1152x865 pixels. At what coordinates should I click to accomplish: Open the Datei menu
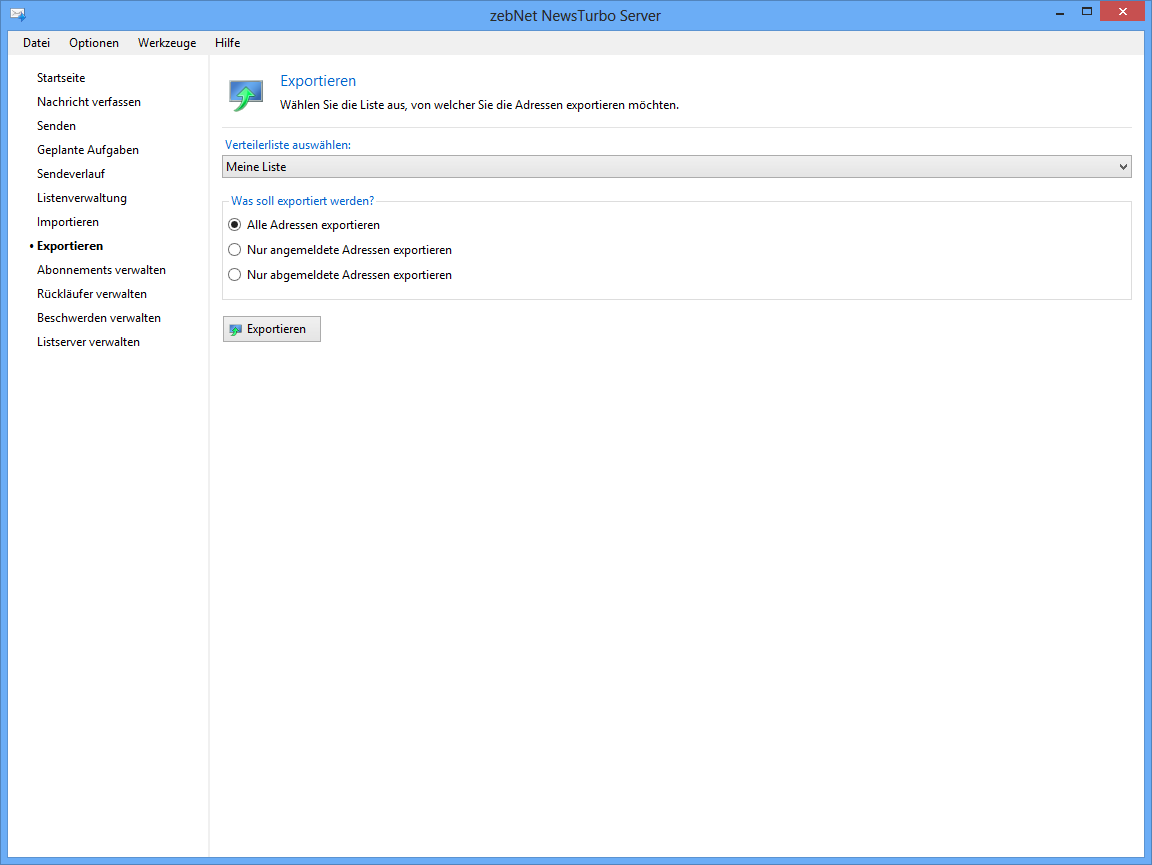tap(36, 43)
